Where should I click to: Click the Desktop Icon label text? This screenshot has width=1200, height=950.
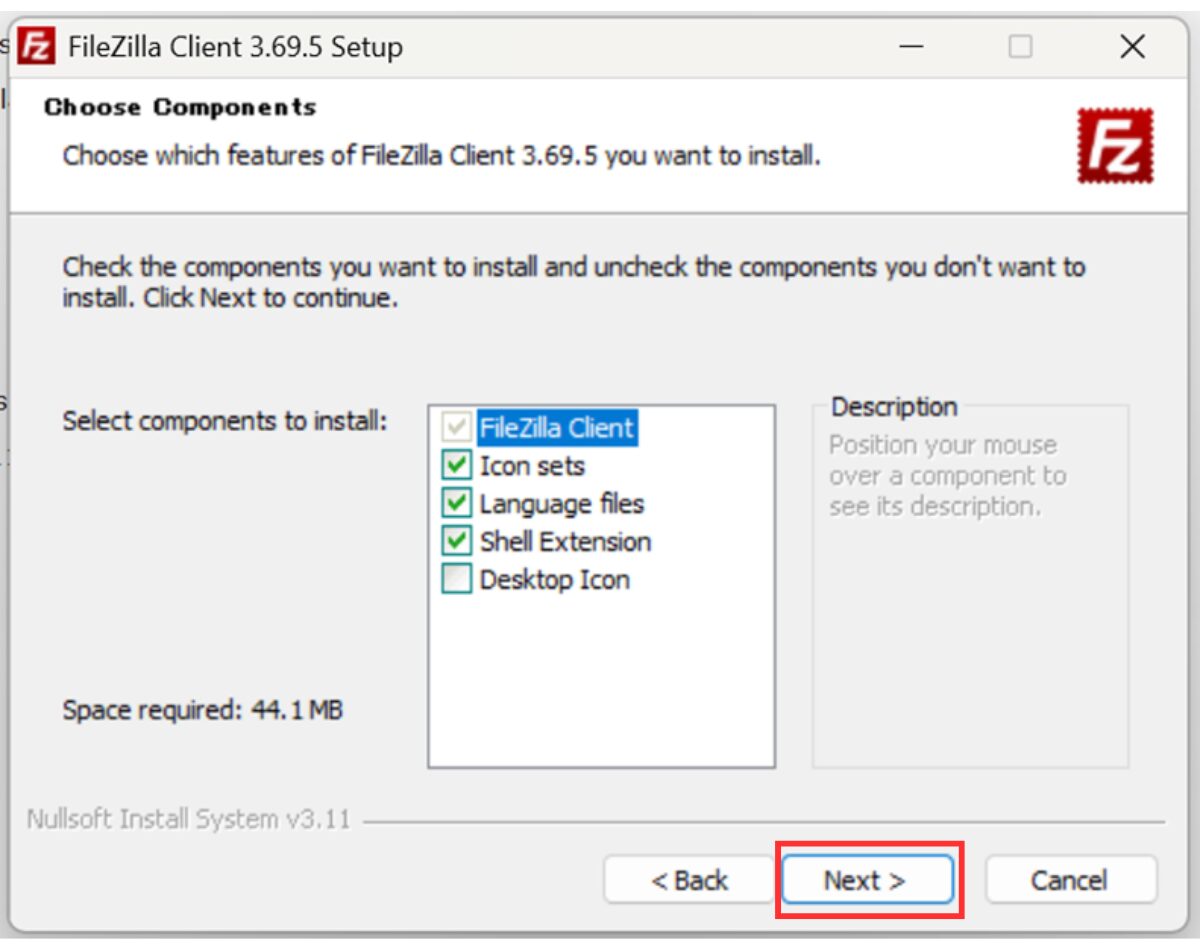554,580
